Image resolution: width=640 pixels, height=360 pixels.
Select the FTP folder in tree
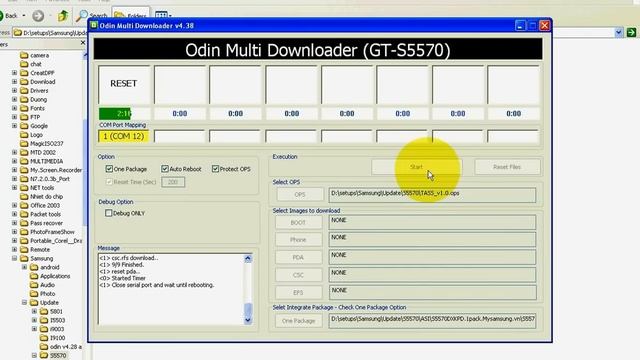coord(35,117)
